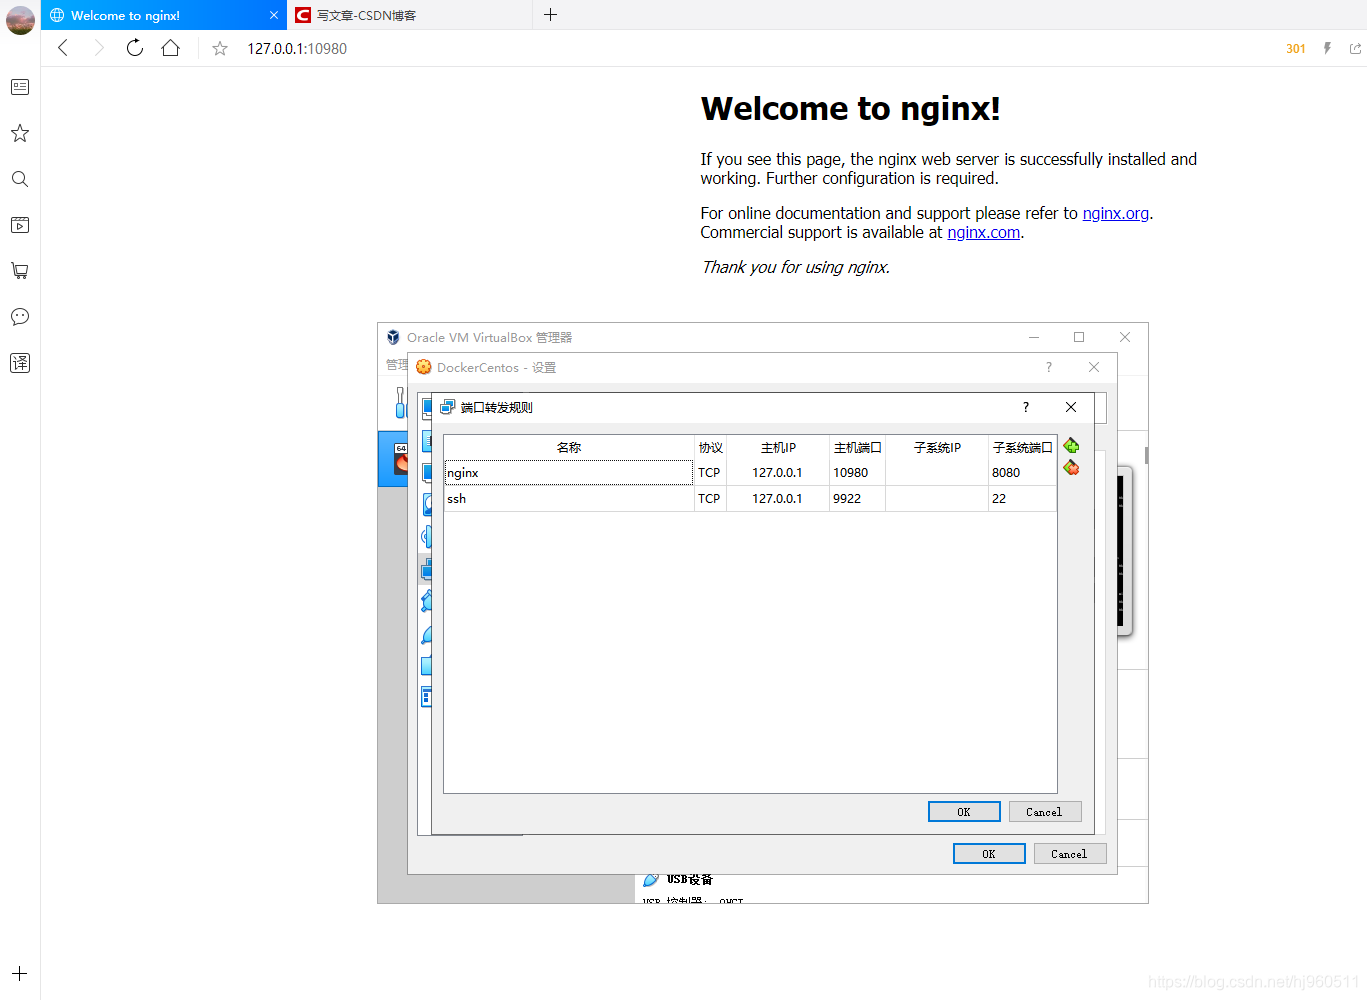Click the address bar showing 127.0.0.1:10980
Image resolution: width=1367 pixels, height=1000 pixels.
(x=297, y=48)
